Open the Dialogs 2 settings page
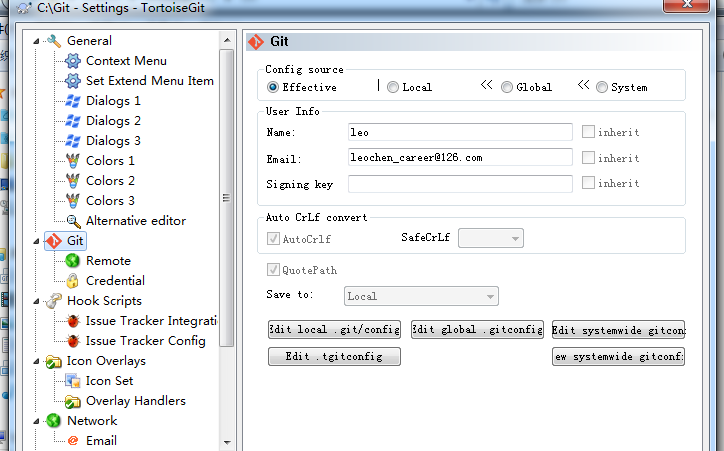This screenshot has width=724, height=451. tap(113, 121)
